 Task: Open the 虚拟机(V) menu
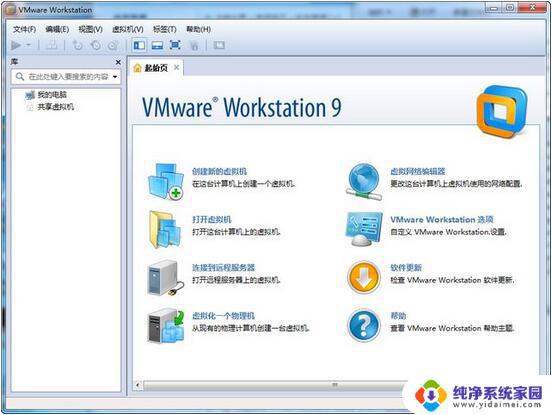(127, 29)
